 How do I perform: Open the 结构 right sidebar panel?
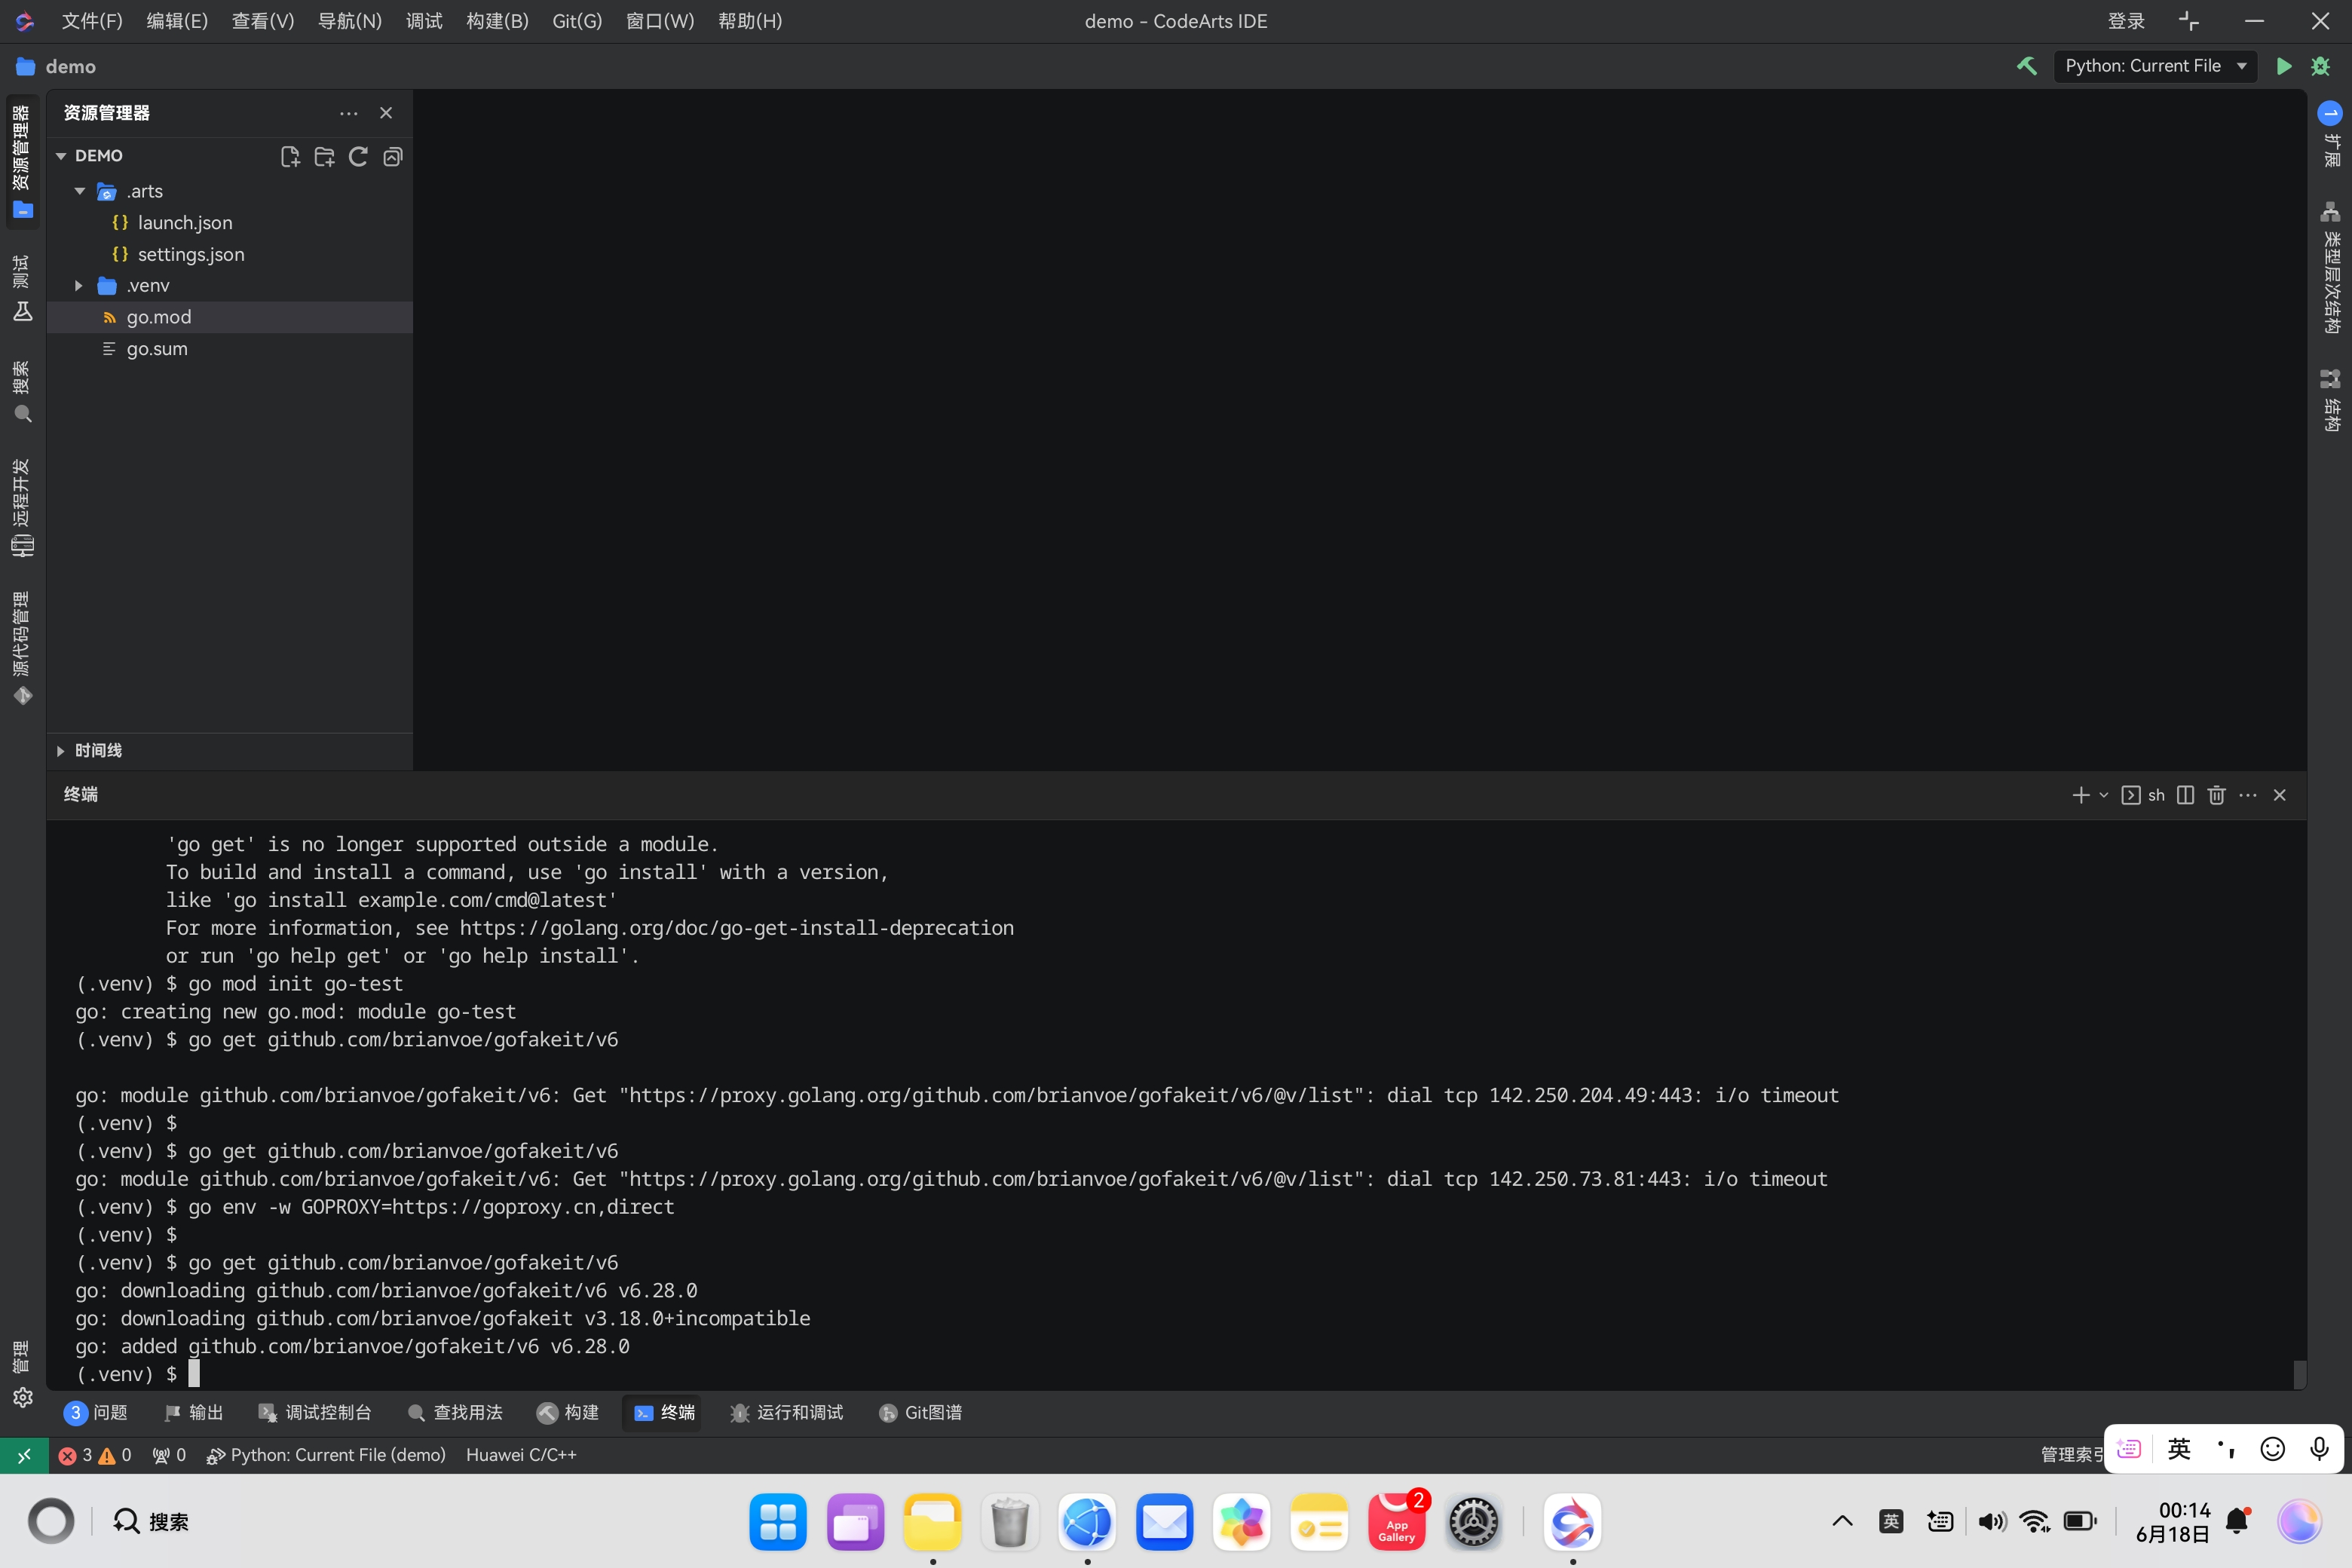pyautogui.click(x=2330, y=400)
